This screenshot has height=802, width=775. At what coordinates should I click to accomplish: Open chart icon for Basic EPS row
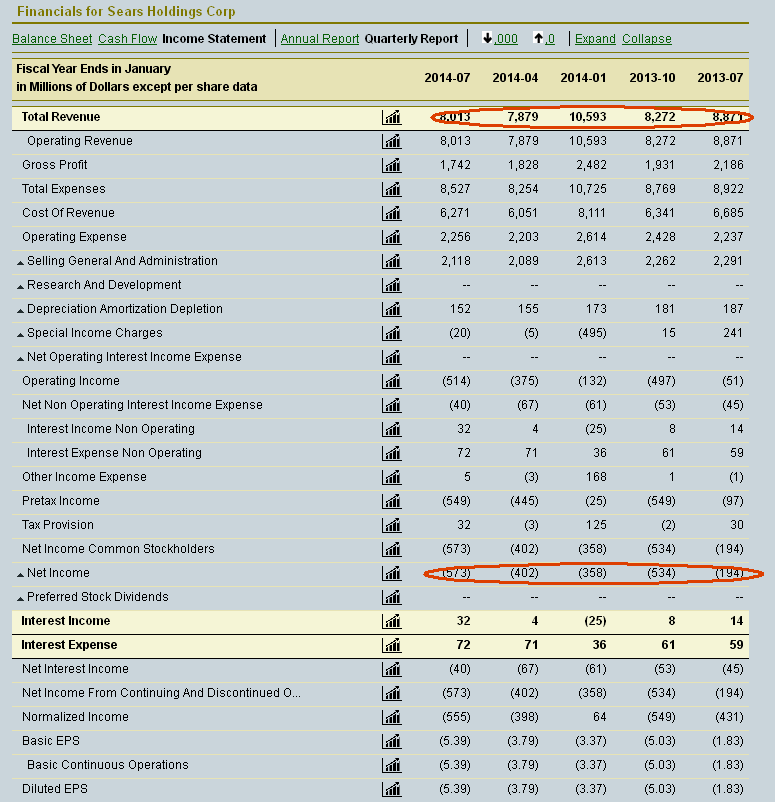[392, 742]
